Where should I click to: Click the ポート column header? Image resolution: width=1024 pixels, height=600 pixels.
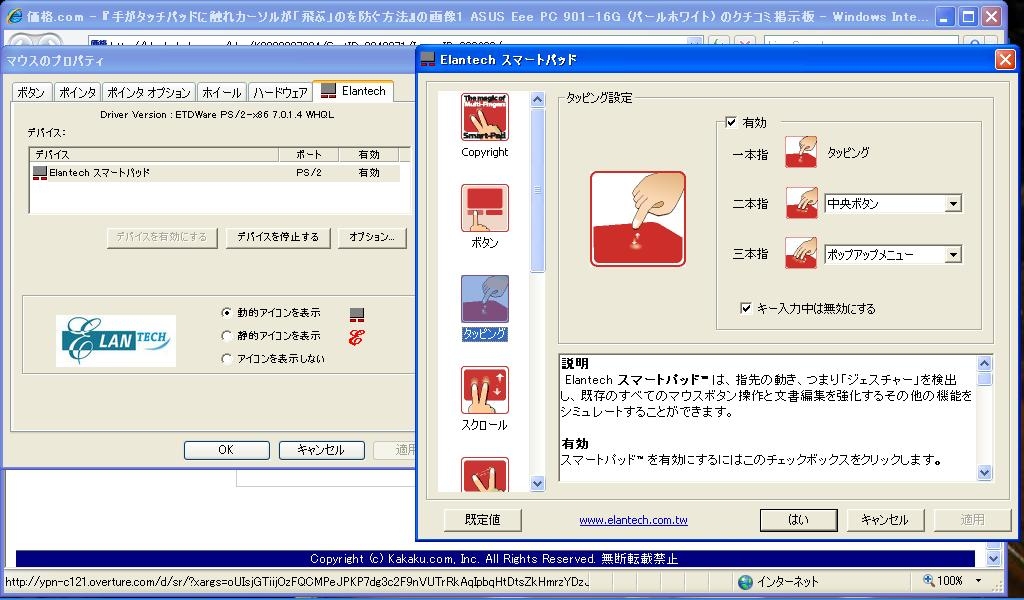(x=308, y=155)
